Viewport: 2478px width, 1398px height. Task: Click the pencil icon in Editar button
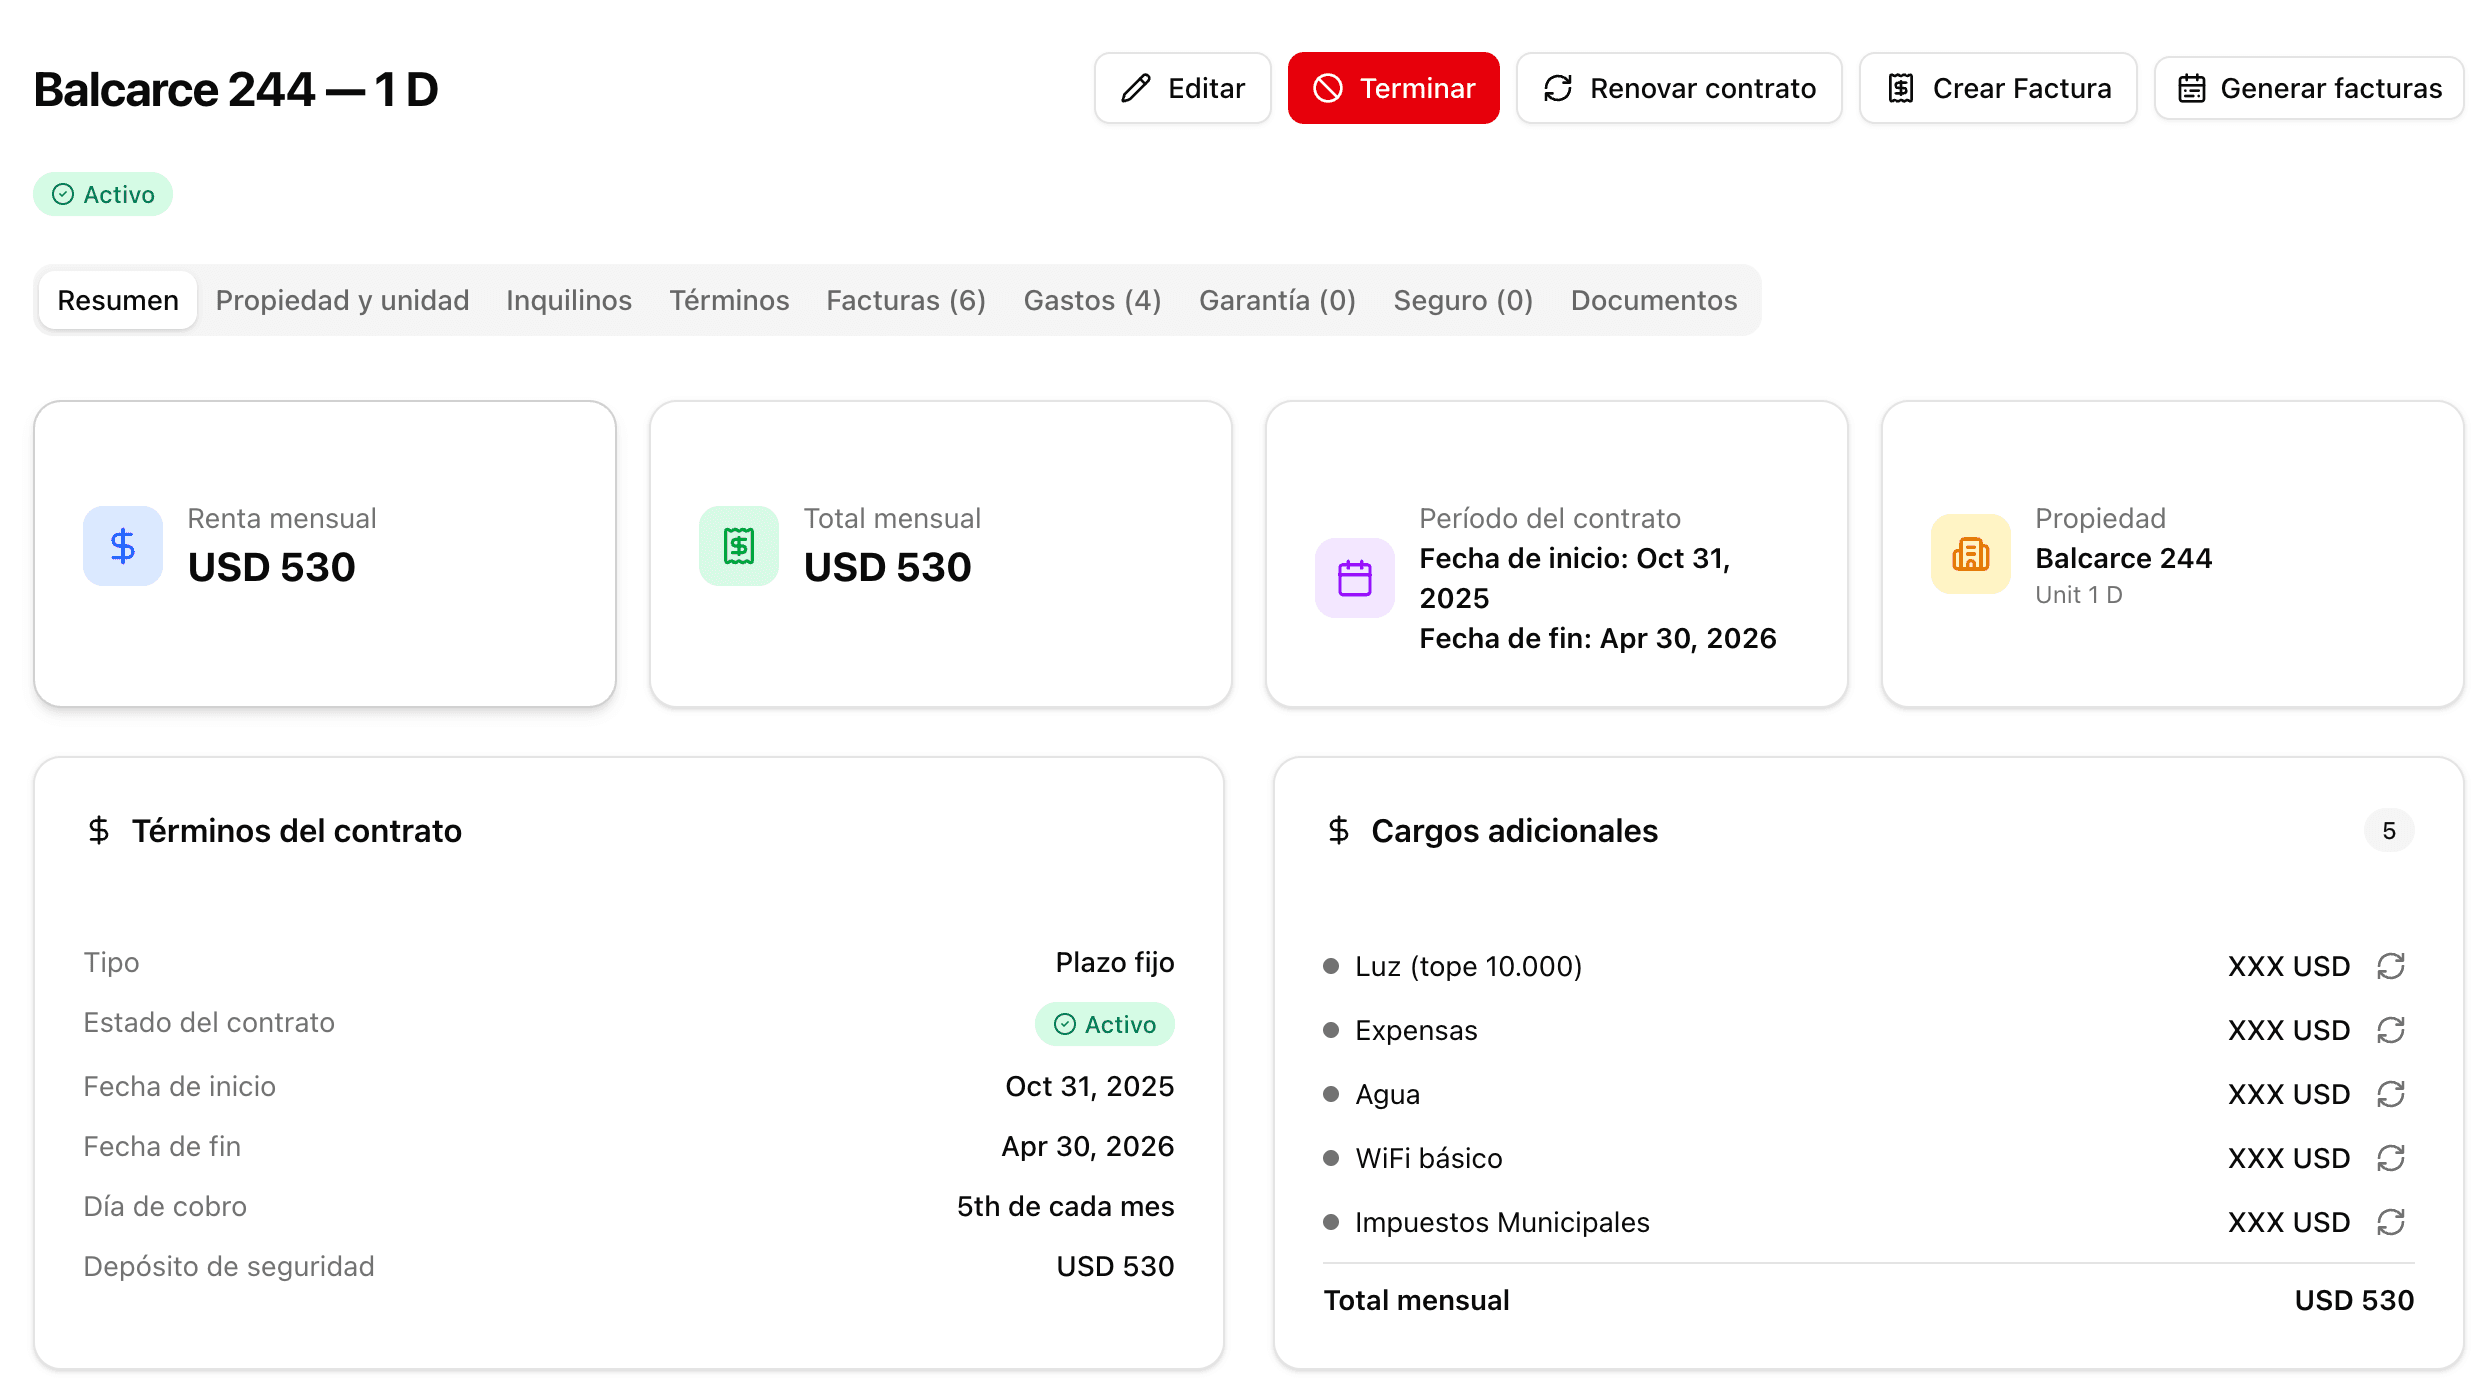(1135, 88)
